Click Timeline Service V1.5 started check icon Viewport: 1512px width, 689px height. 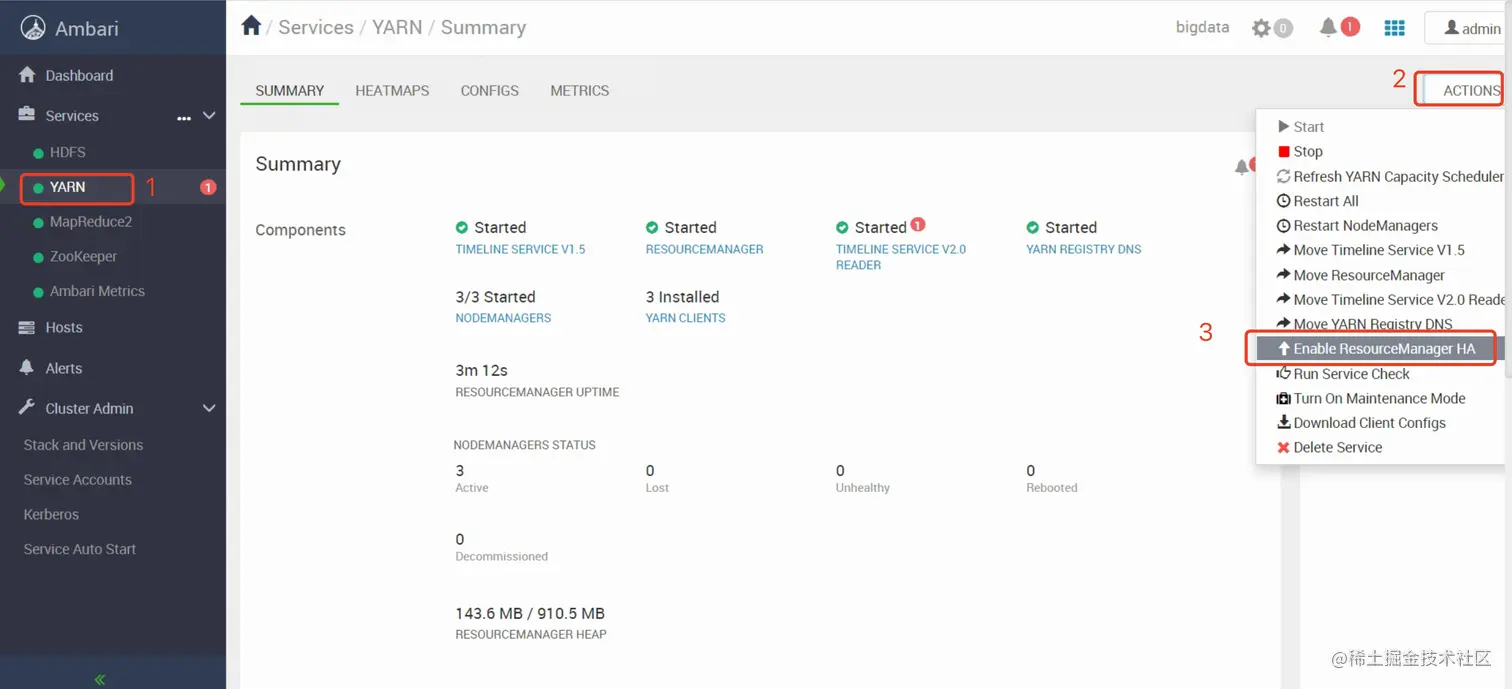tap(462, 227)
